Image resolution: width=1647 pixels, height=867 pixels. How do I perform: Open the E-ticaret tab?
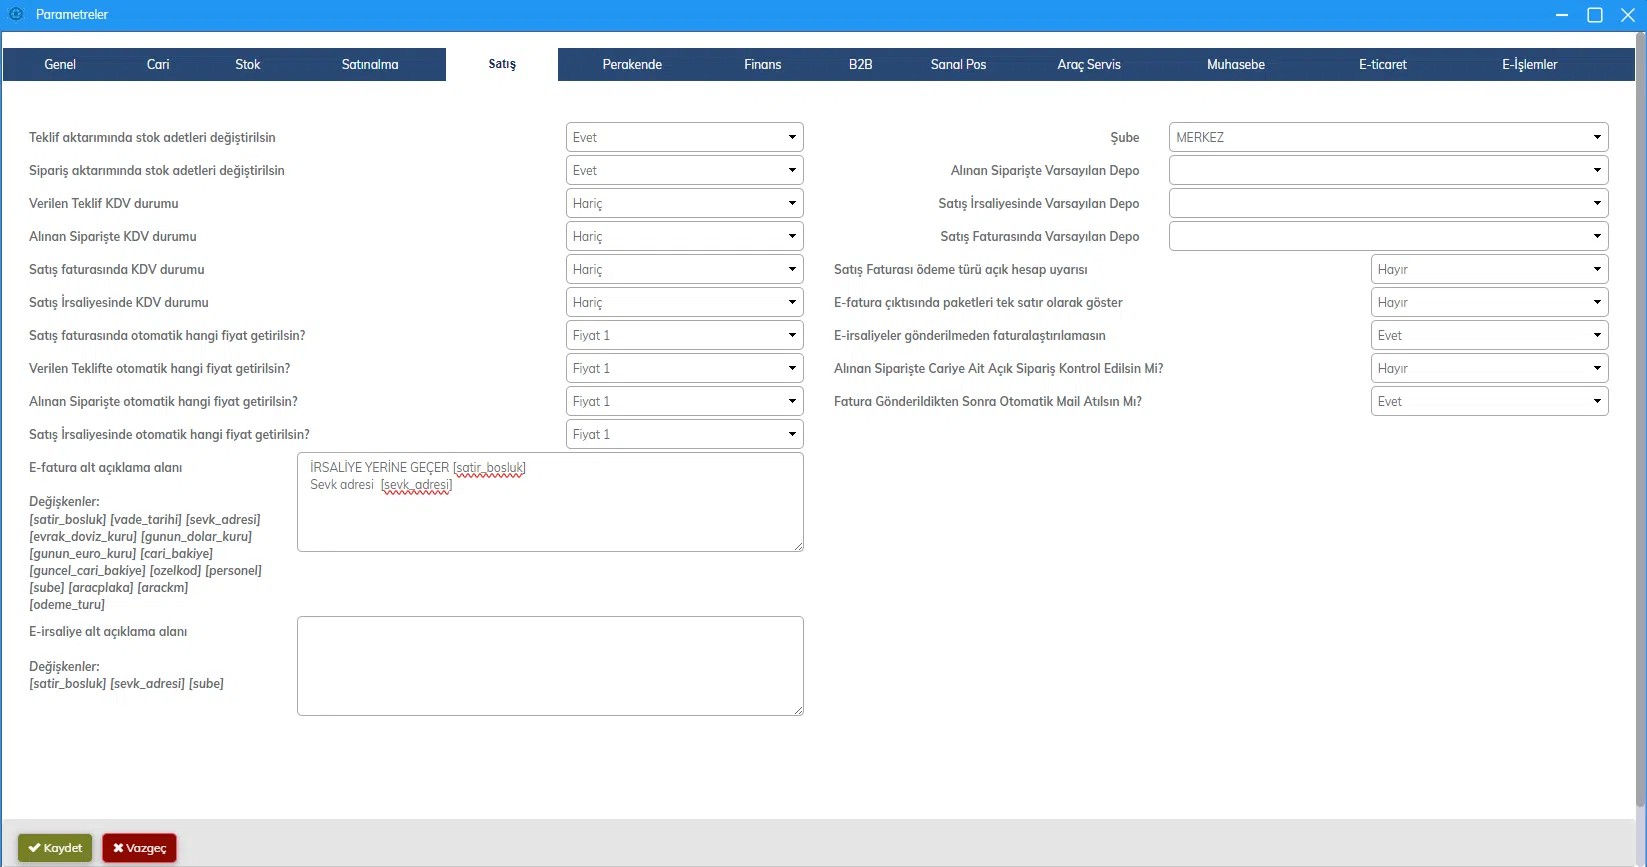[1382, 64]
